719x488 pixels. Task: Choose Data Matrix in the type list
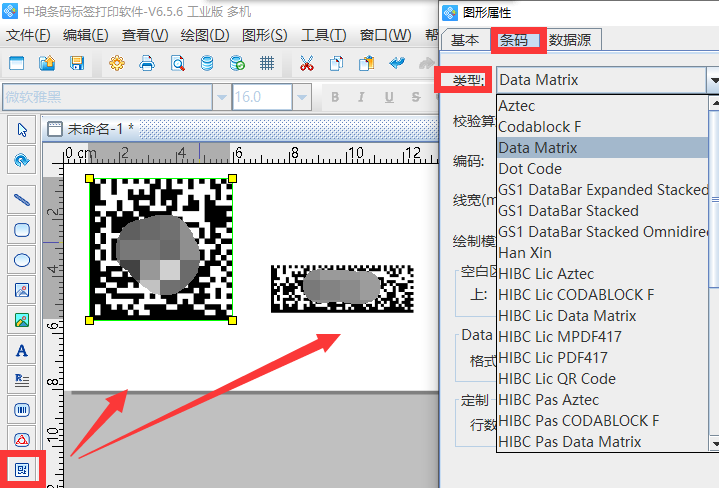click(603, 148)
